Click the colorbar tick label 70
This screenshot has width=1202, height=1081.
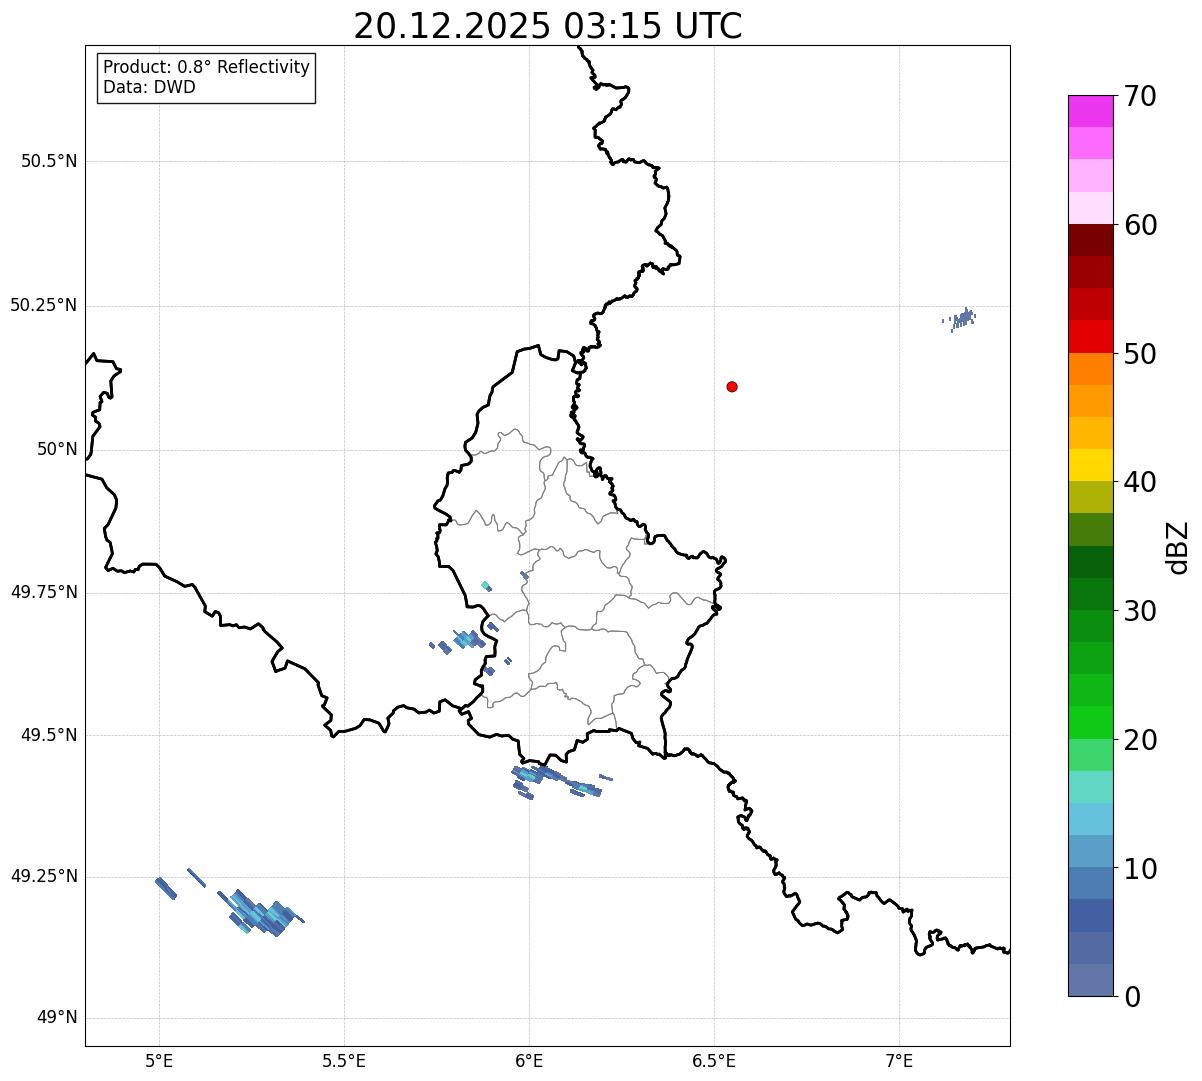[x=1141, y=96]
